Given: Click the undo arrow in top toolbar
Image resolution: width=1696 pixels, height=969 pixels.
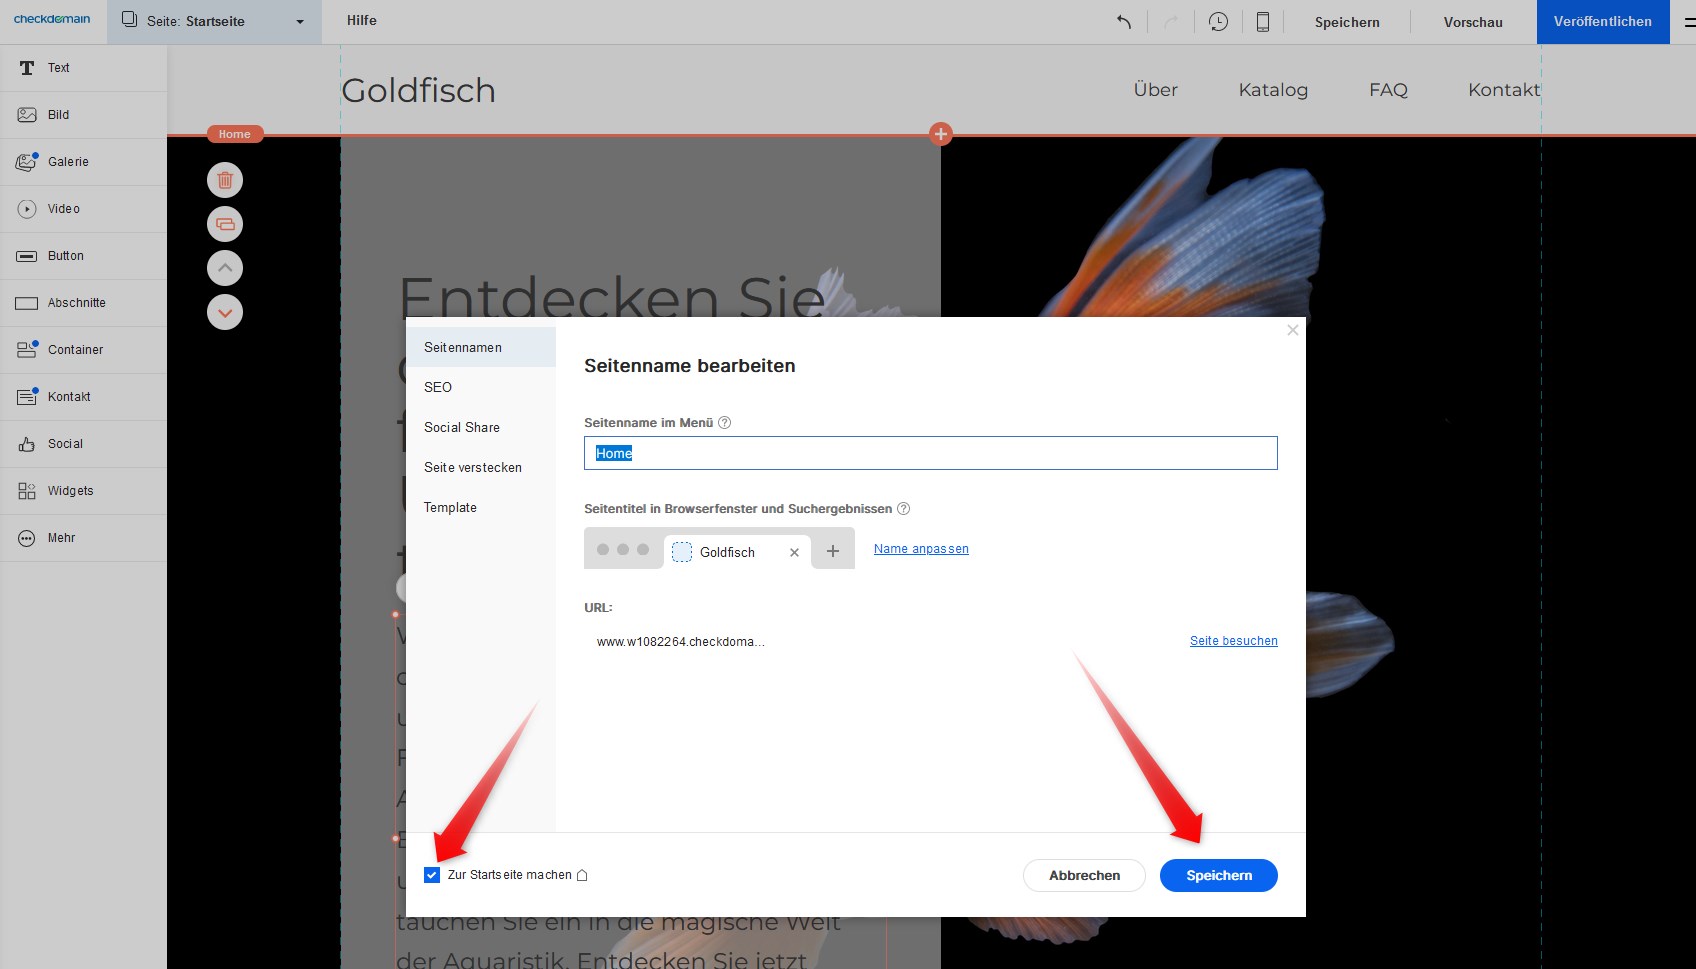Looking at the screenshot, I should point(1124,22).
